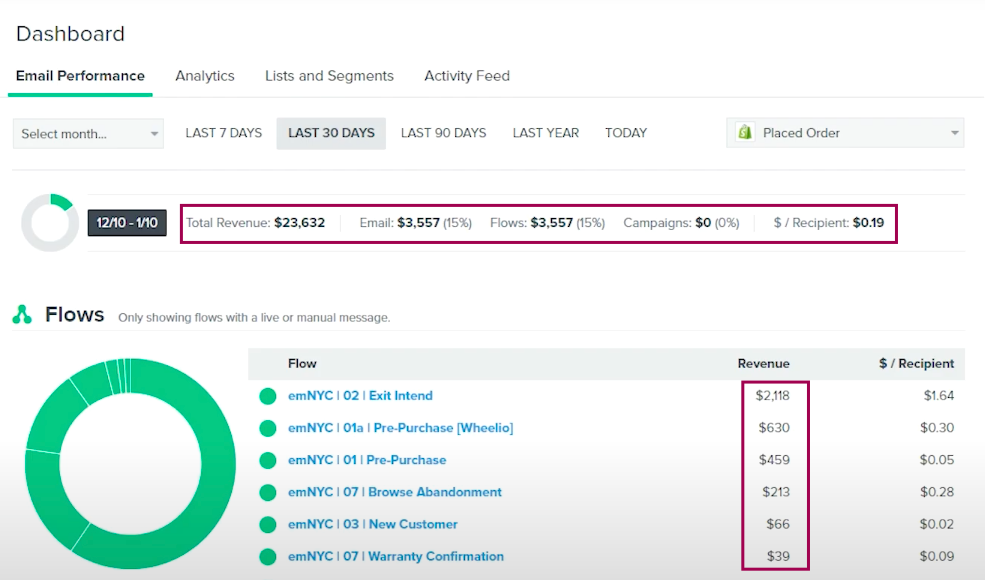Open the Select month dropdown

[88, 133]
